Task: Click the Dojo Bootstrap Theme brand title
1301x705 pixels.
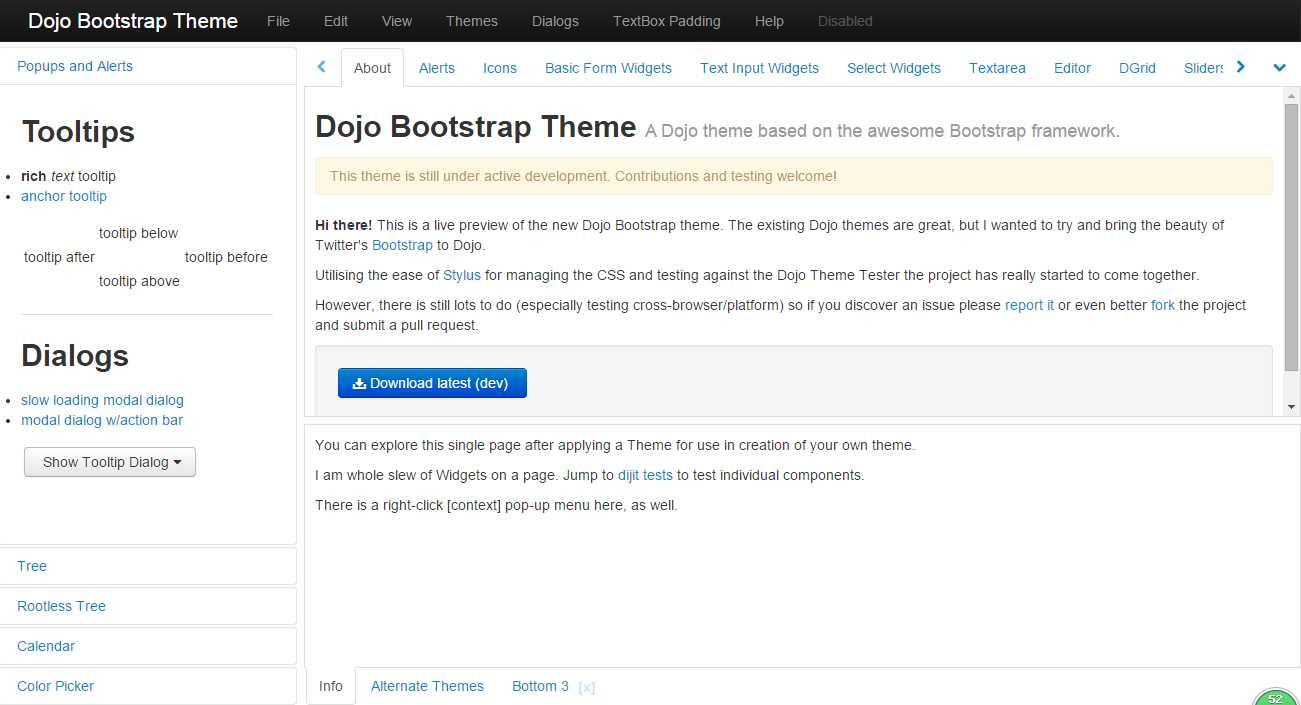Action: tap(133, 21)
